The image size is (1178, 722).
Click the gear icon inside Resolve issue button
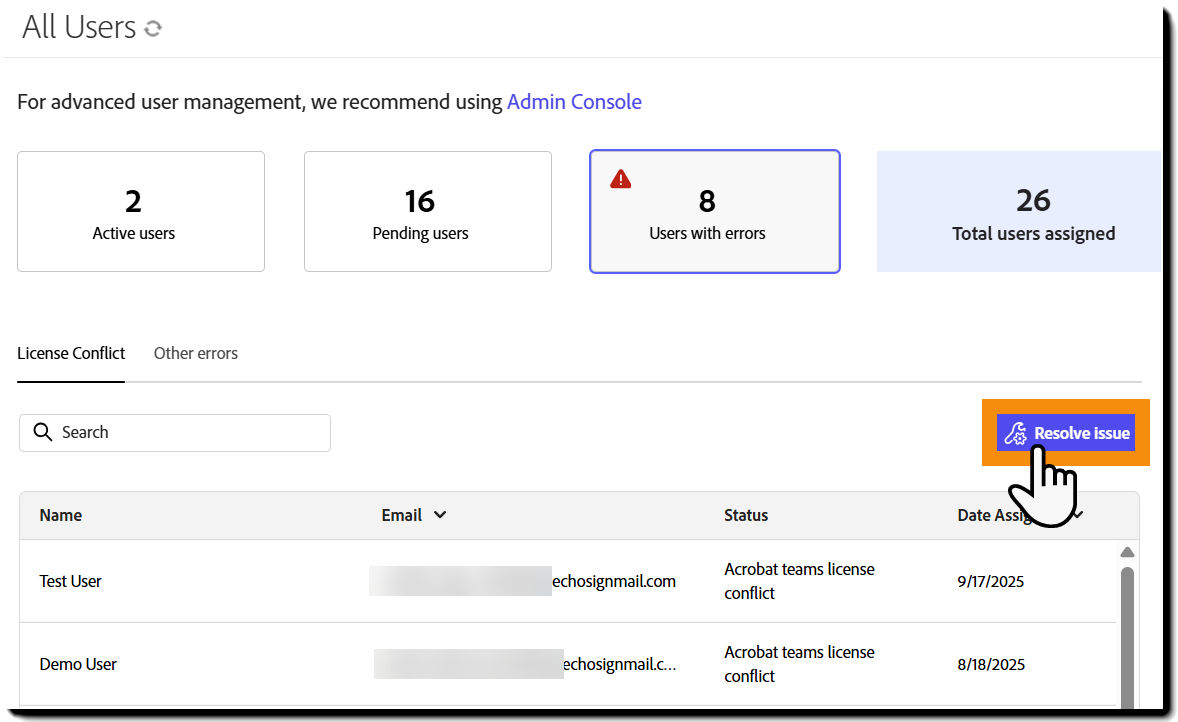click(x=1015, y=433)
